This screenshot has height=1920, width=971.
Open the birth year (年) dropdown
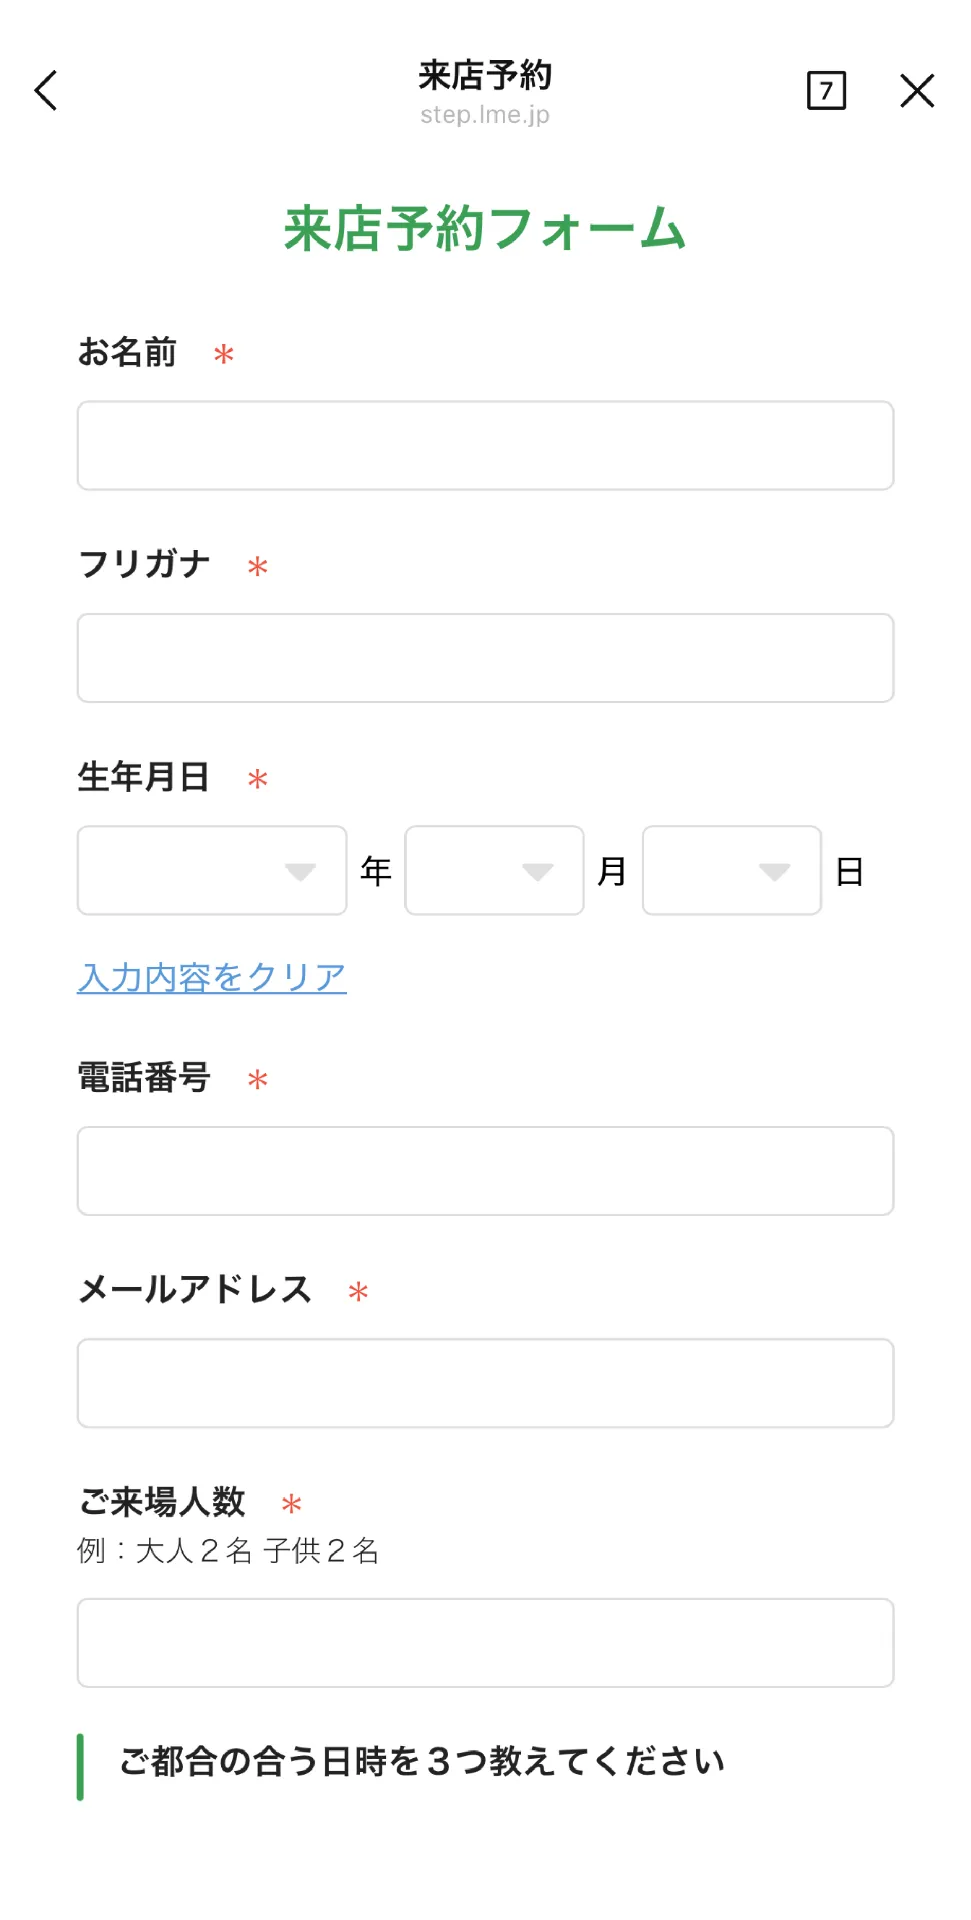212,871
